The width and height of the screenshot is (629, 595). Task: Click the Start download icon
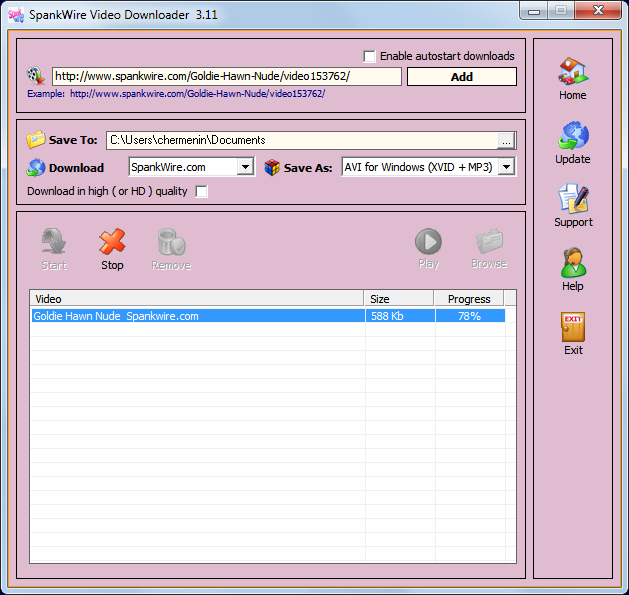tap(54, 241)
